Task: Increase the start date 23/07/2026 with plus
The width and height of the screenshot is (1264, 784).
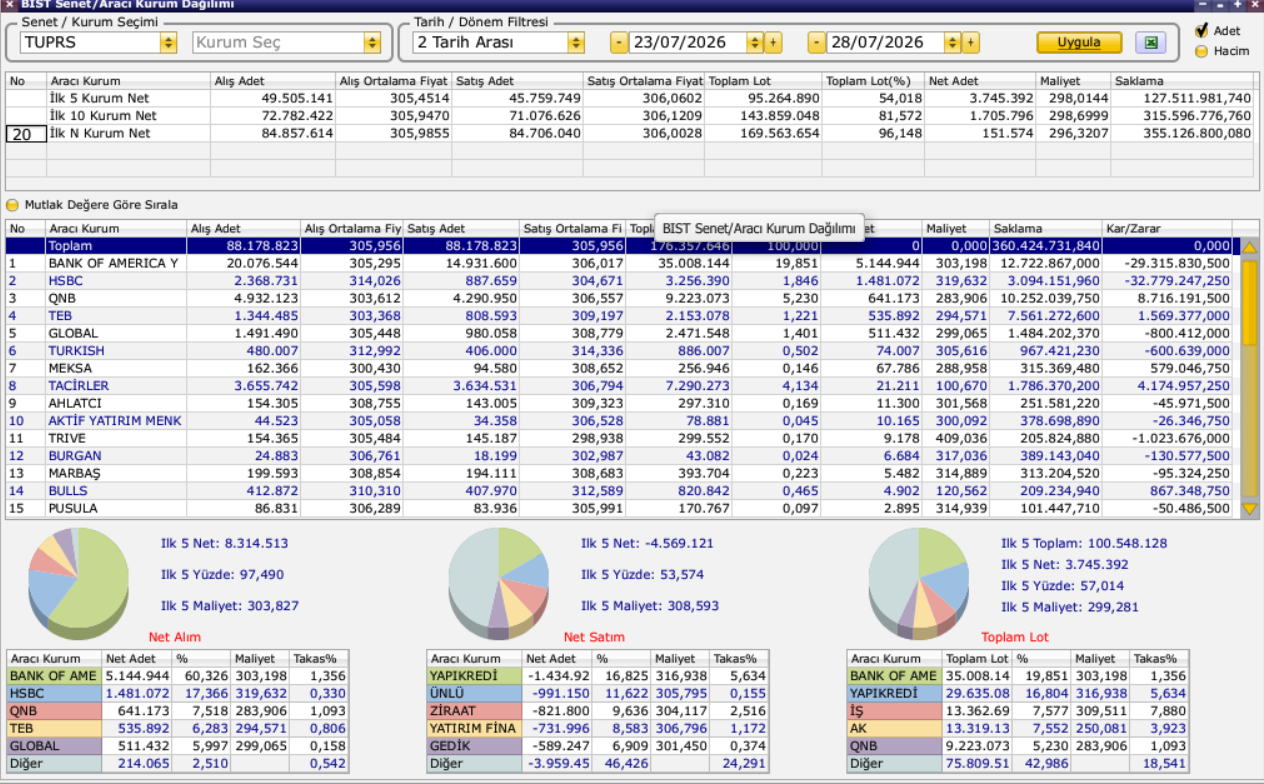Action: [773, 43]
